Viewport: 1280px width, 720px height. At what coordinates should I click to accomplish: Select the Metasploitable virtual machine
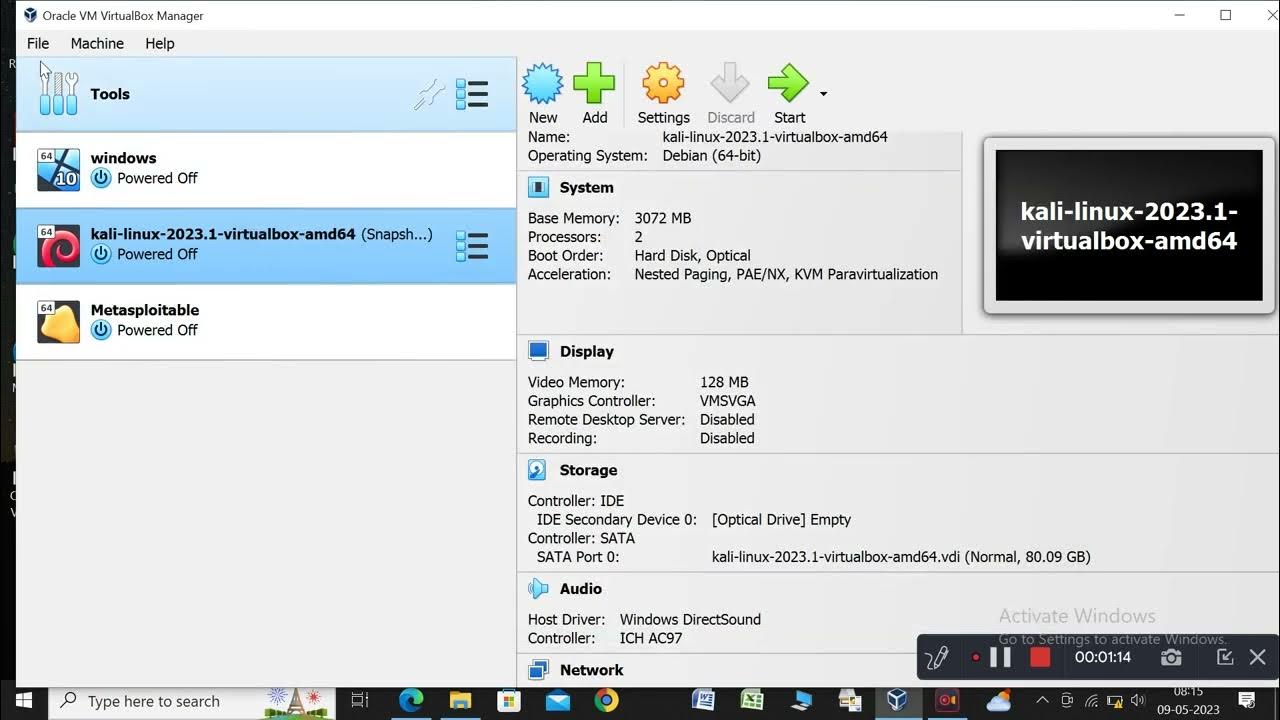pos(266,321)
